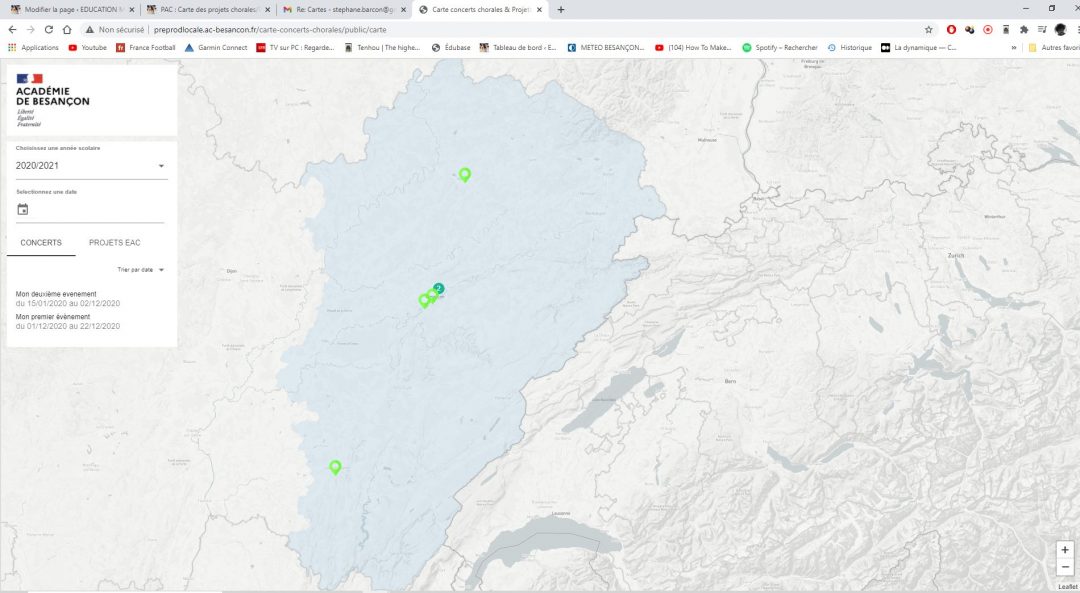Image resolution: width=1080 pixels, height=593 pixels.
Task: Open a new browser tab
Action: [x=561, y=10]
